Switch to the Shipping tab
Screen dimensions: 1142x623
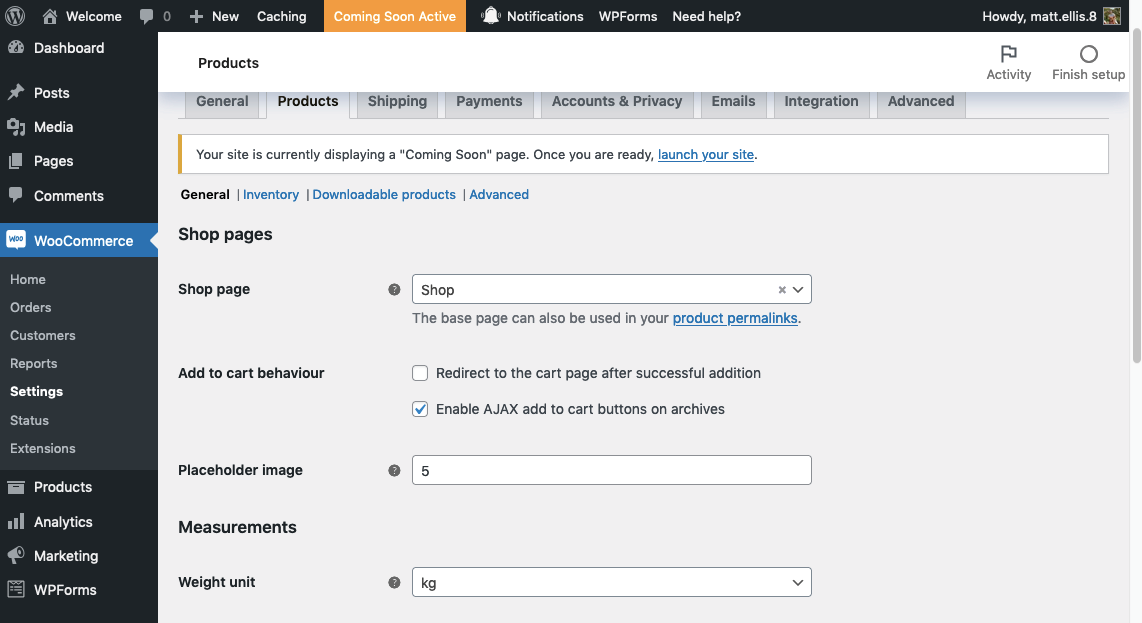pyautogui.click(x=397, y=101)
